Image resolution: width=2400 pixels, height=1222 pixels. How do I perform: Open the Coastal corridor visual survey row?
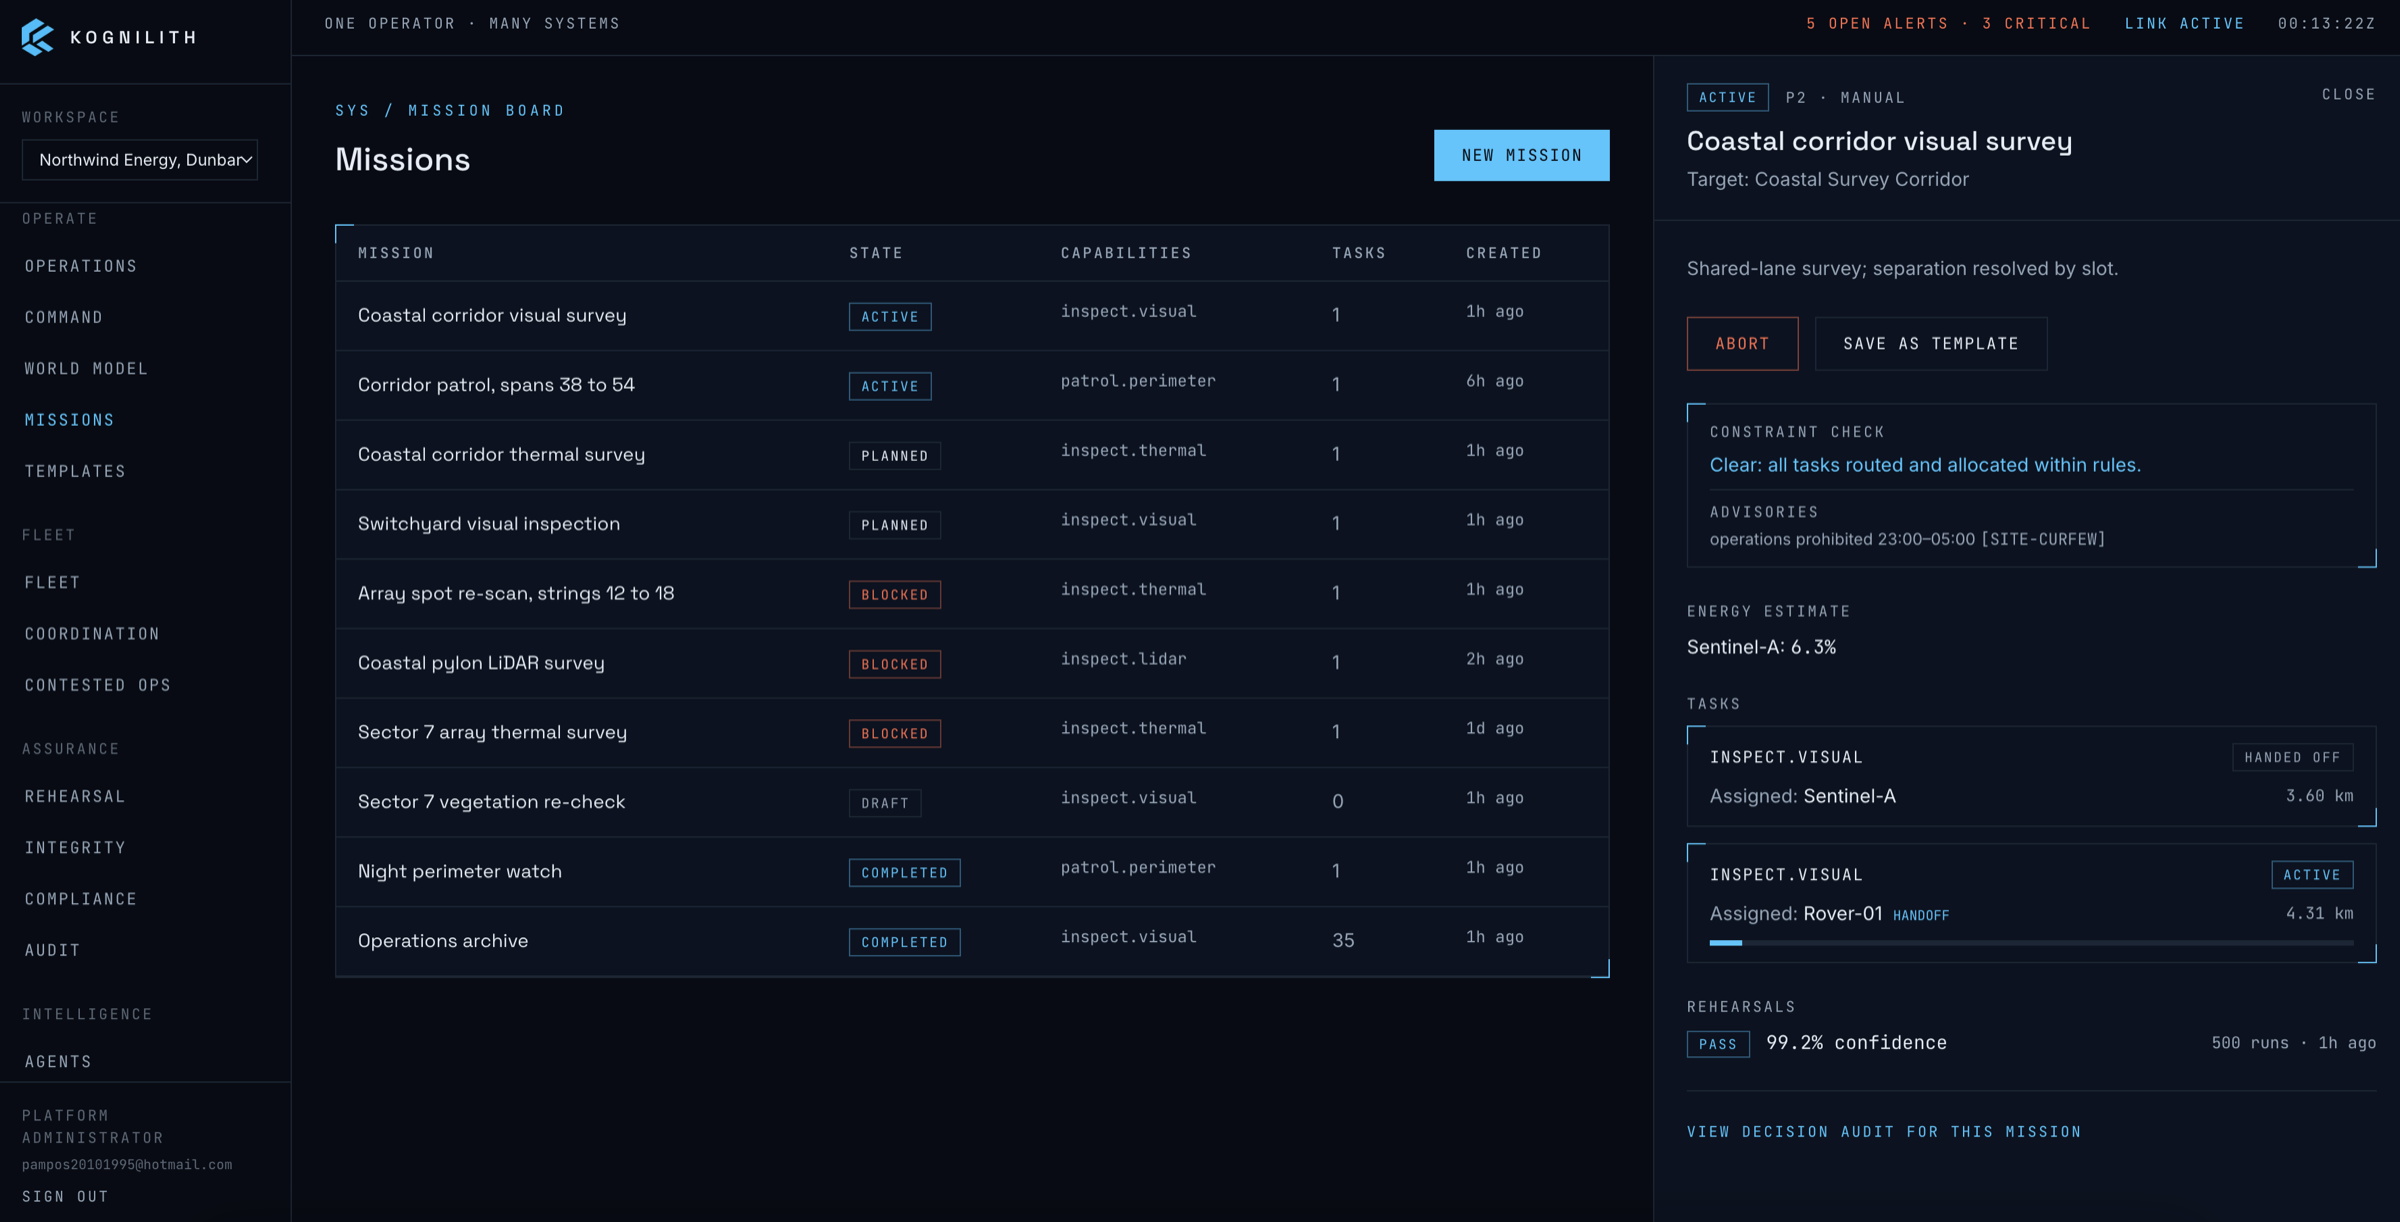pyautogui.click(x=972, y=315)
